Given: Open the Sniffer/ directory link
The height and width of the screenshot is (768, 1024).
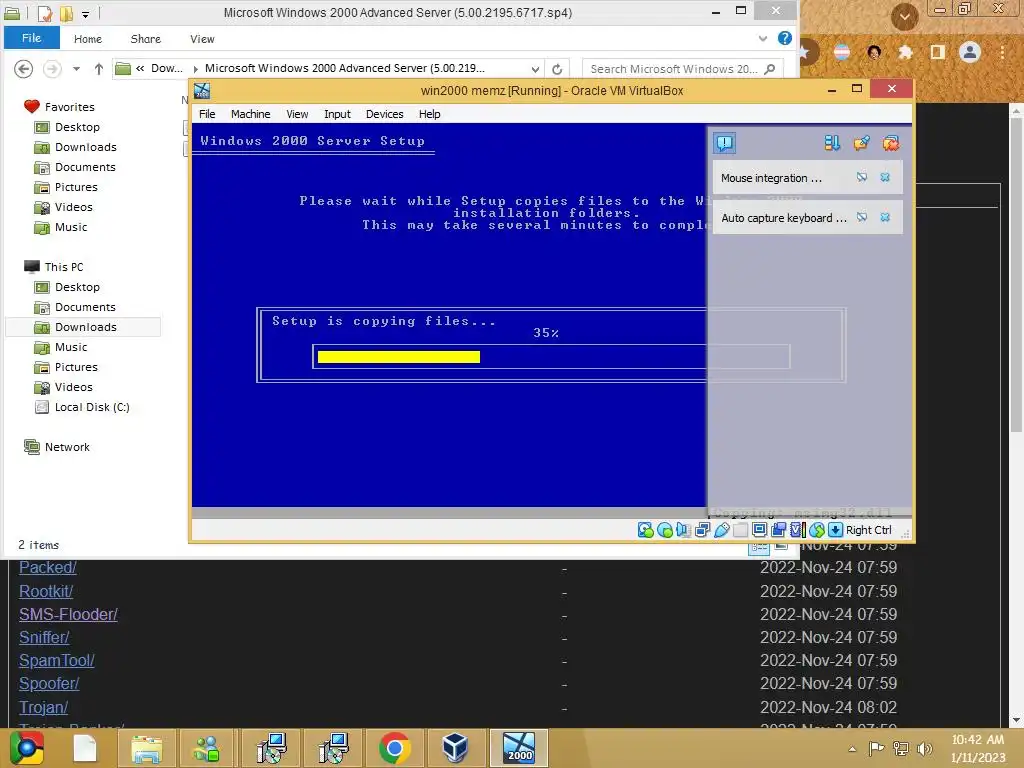Looking at the screenshot, I should point(44,637).
